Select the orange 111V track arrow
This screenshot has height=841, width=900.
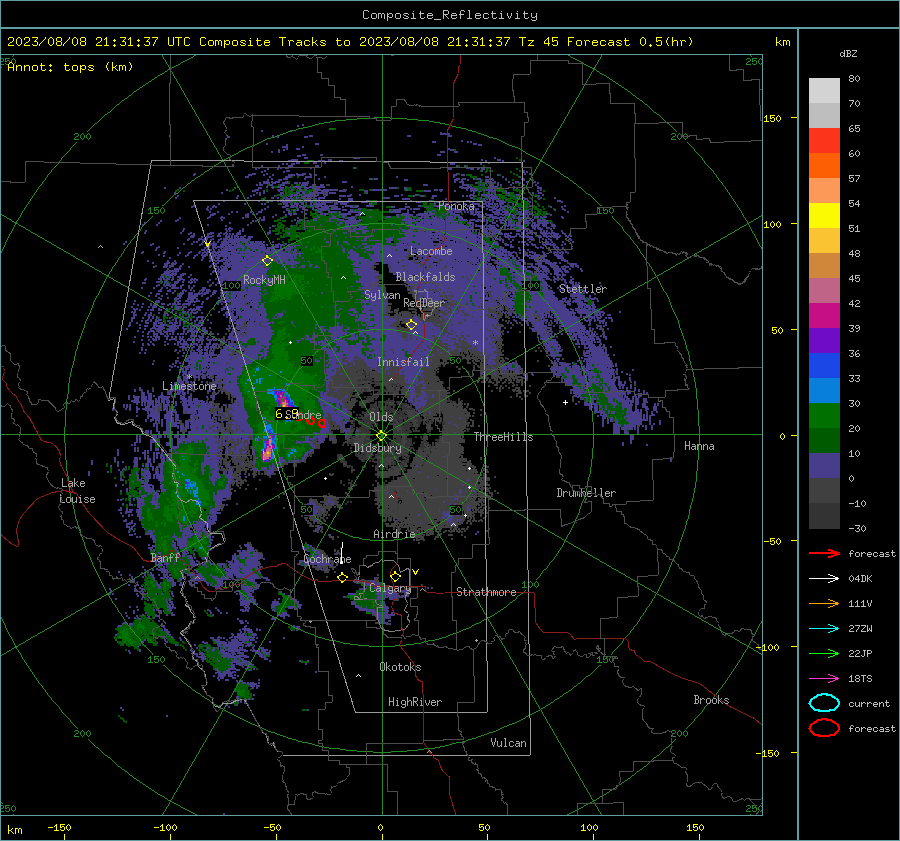coord(824,603)
